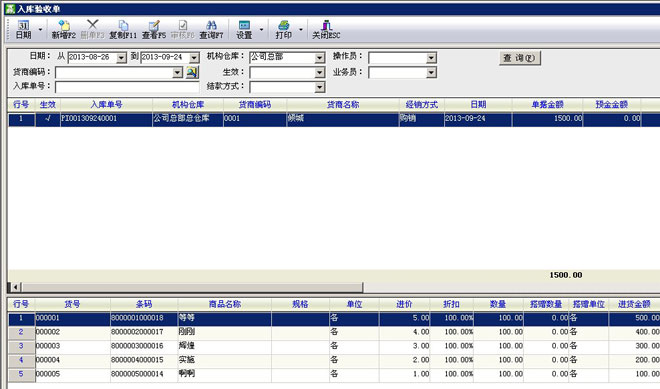
Task: Open the 操作员 dropdown list
Action: pyautogui.click(x=431, y=58)
